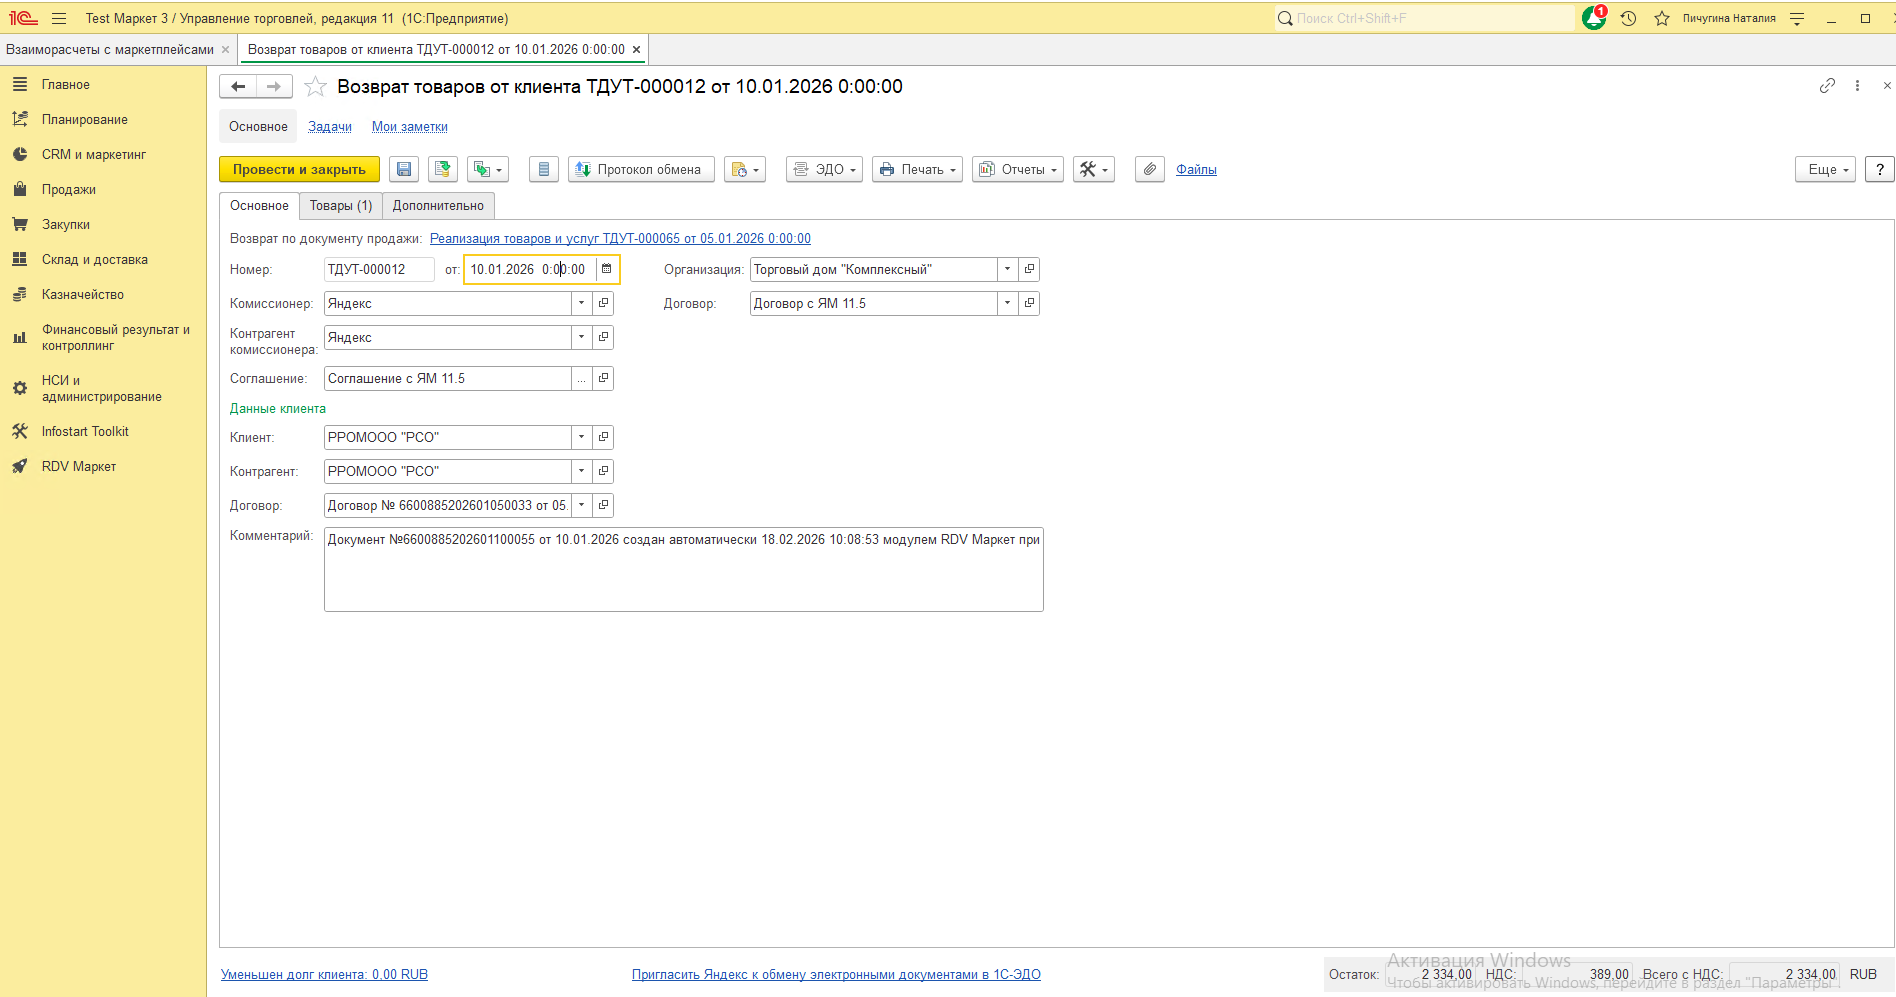Expand the Клиент dropdown list
The height and width of the screenshot is (997, 1896).
[x=582, y=437]
